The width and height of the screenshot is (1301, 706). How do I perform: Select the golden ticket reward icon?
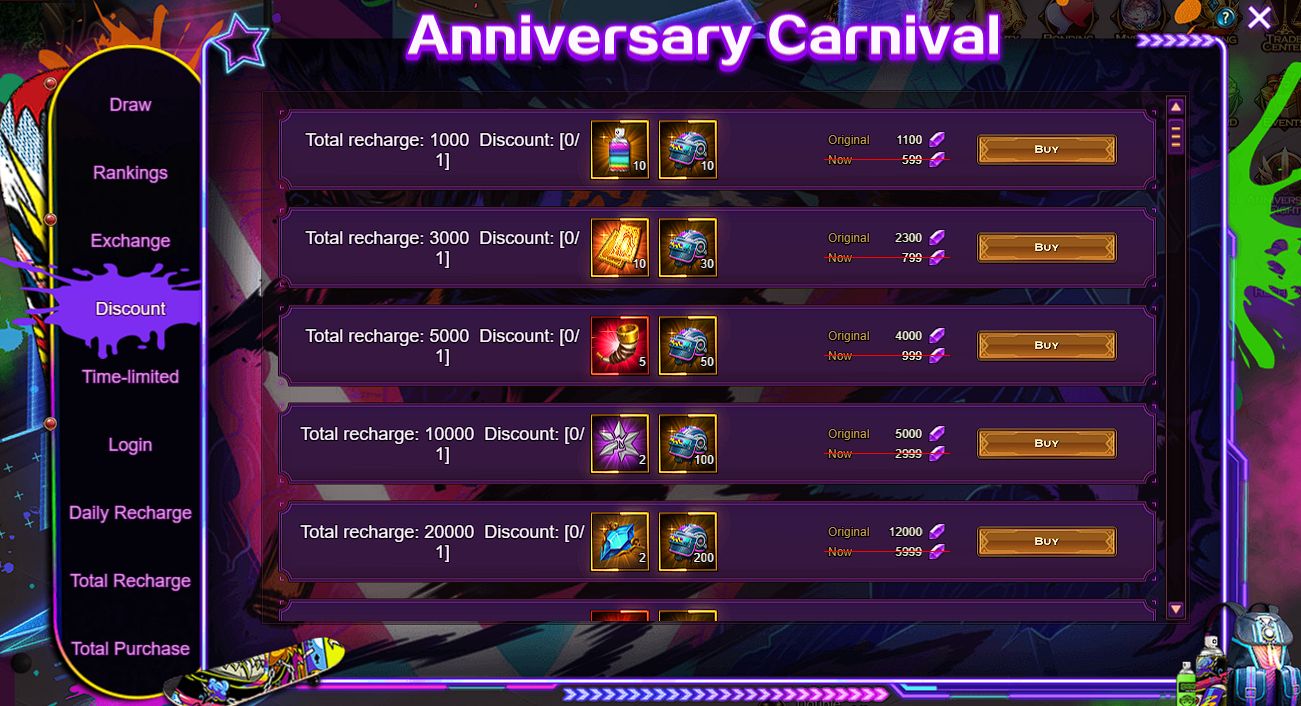620,248
